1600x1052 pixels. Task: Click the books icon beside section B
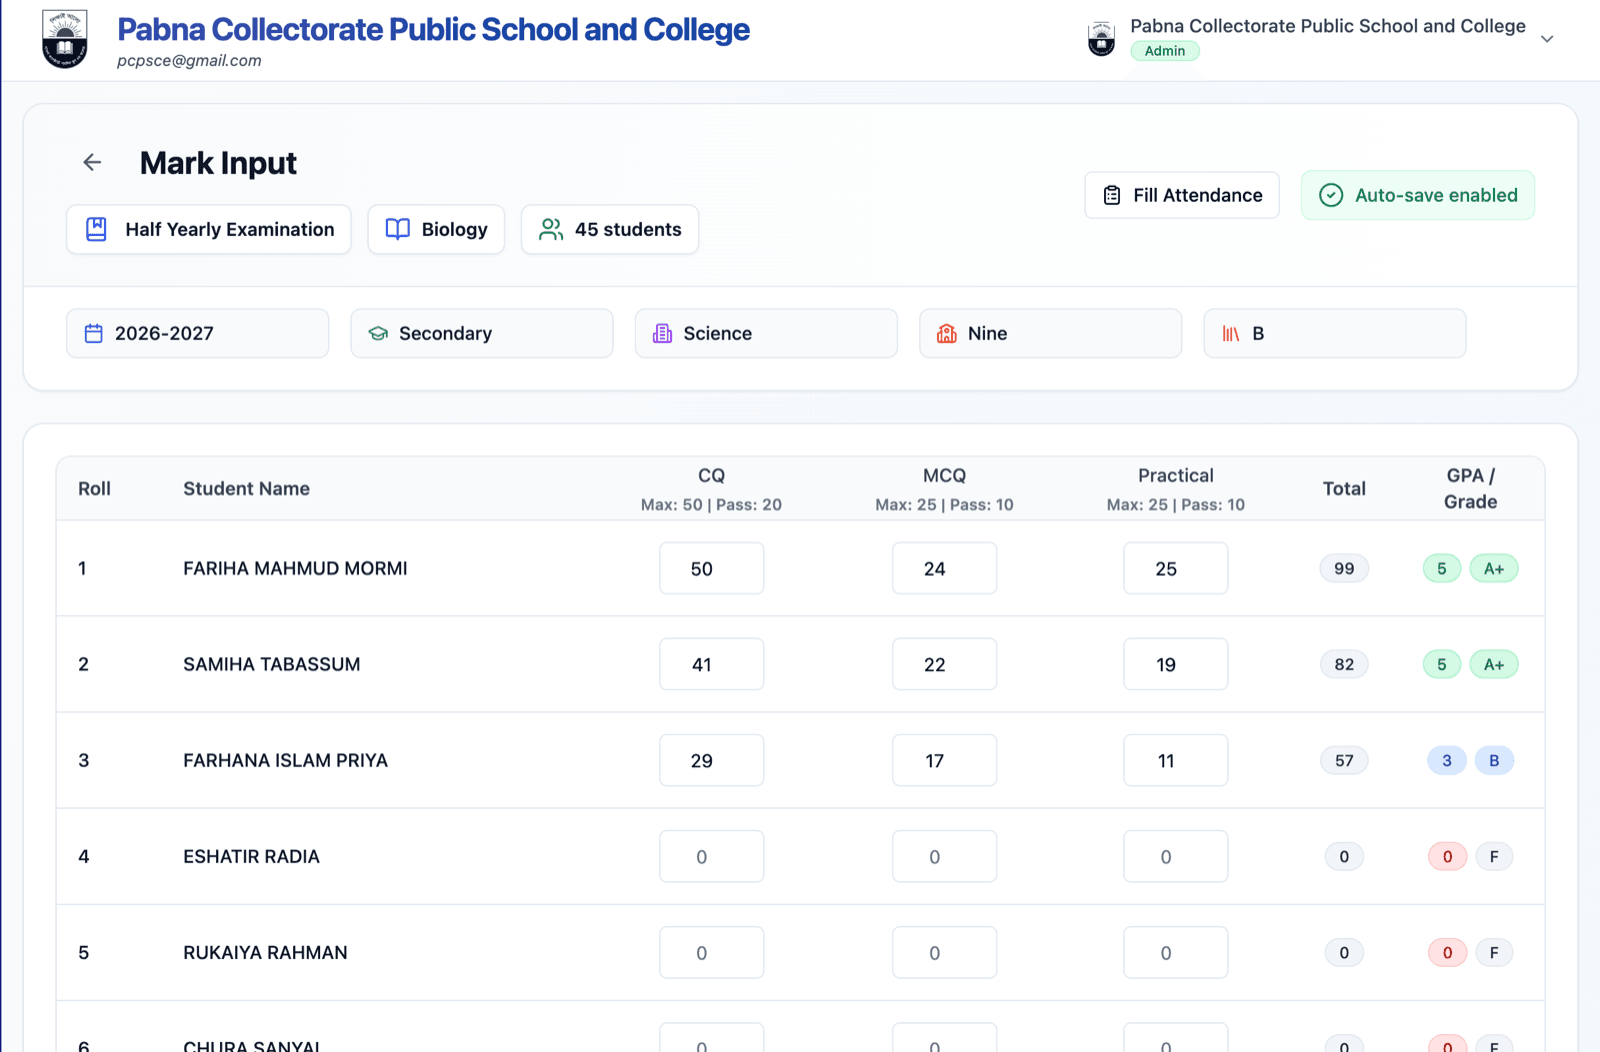coord(1231,333)
